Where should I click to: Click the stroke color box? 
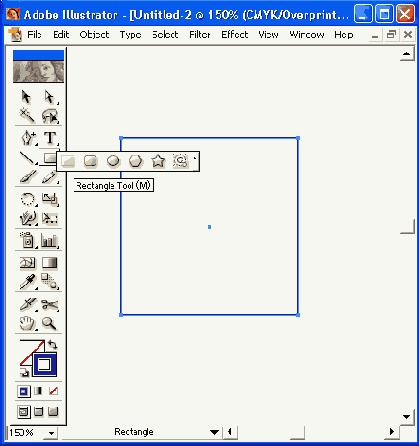(44, 364)
